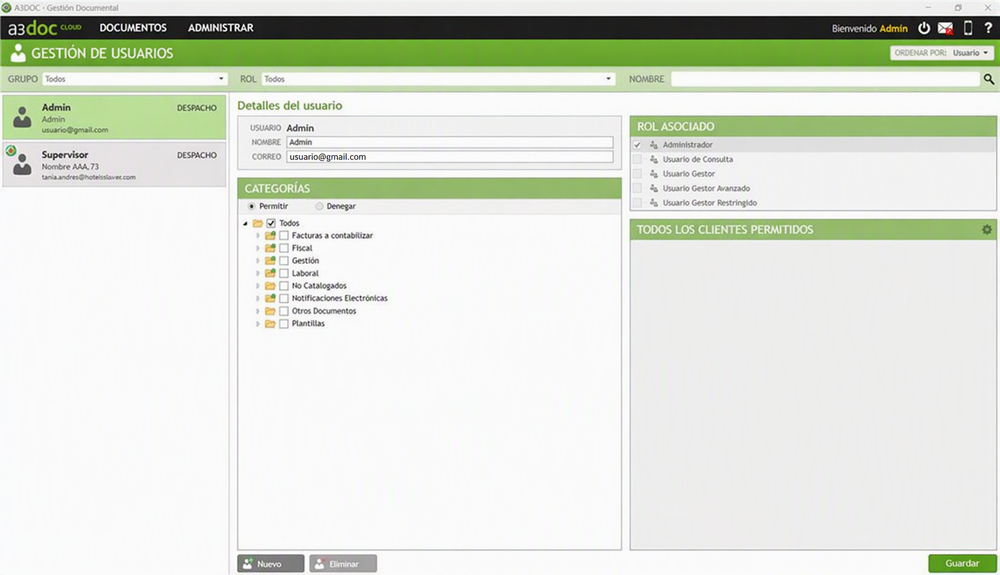Click the NOMBRE search field

(x=825, y=79)
